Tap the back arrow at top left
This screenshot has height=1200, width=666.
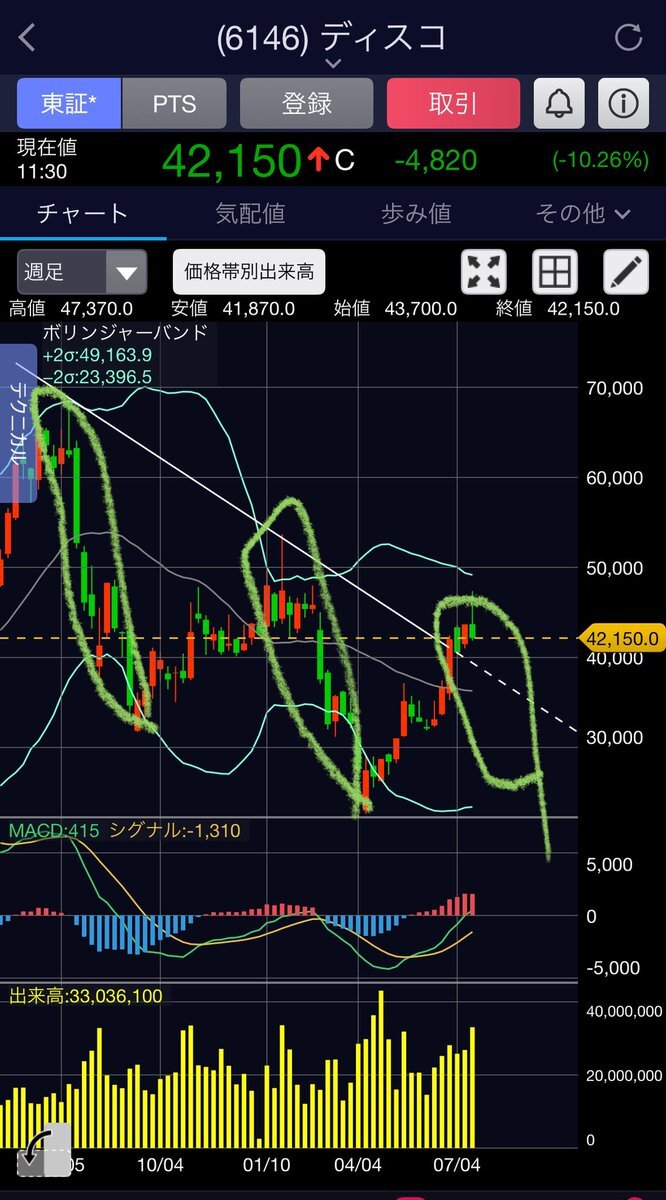(27, 38)
